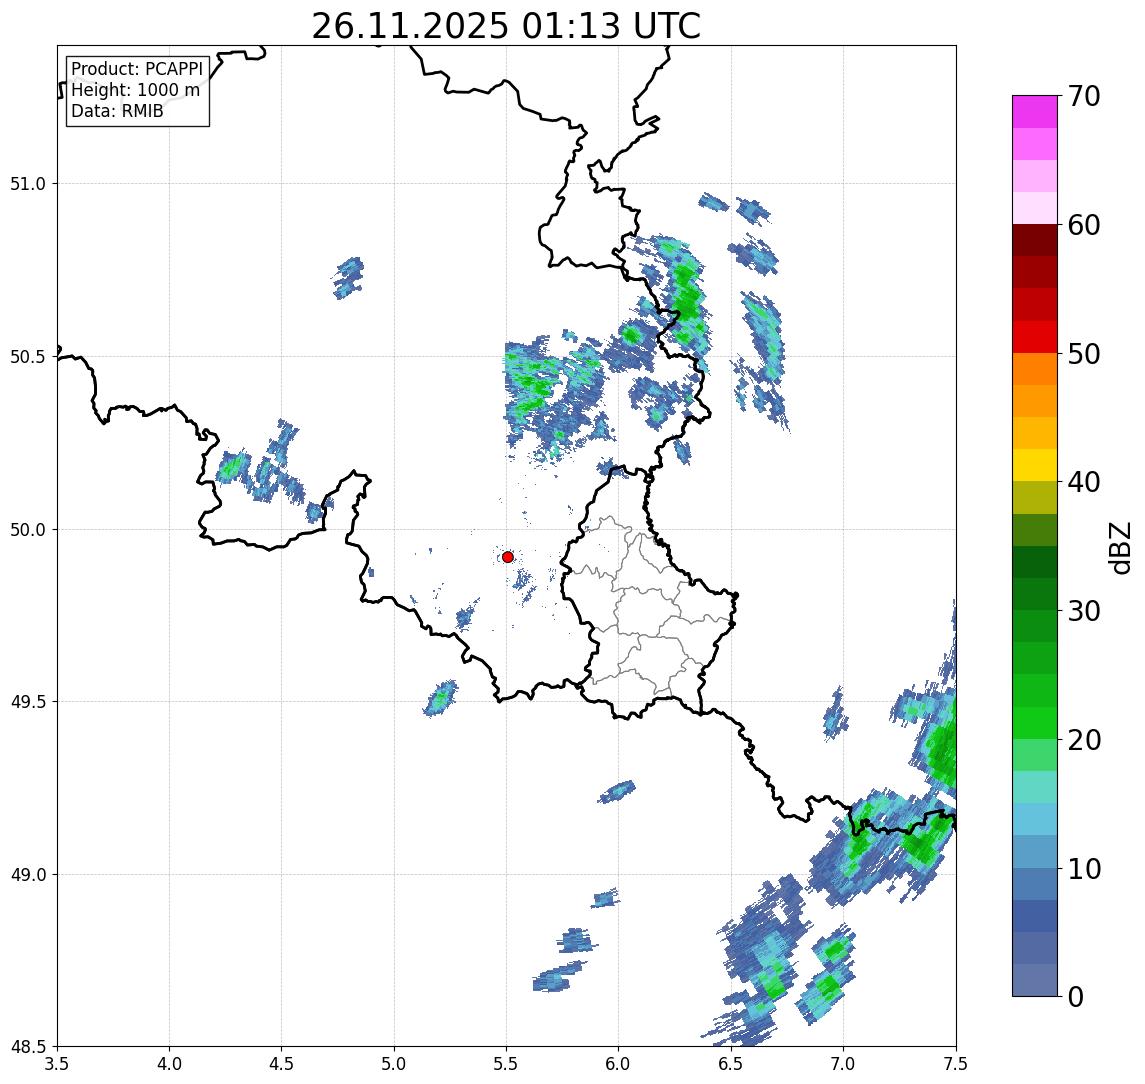Click the longitude tick label 4.0
This screenshot has width=1145, height=1084.
pyautogui.click(x=169, y=1064)
